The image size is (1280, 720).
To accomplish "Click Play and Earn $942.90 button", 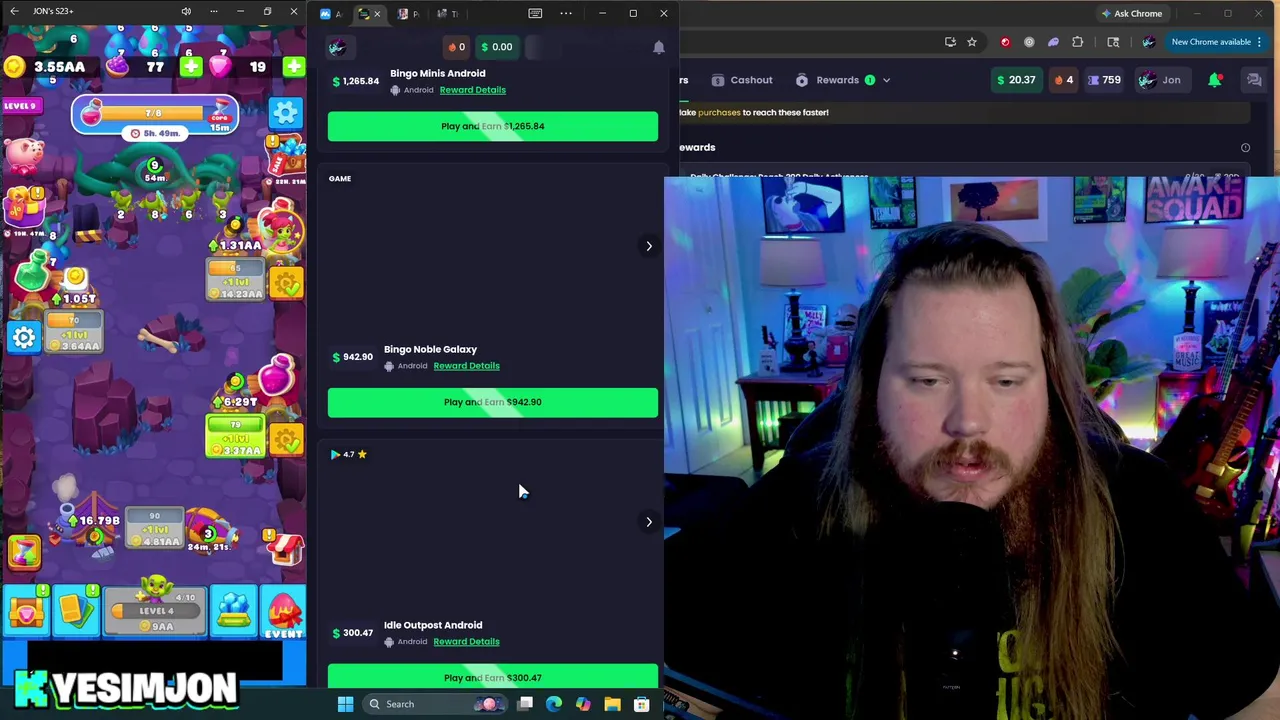I will pos(493,402).
